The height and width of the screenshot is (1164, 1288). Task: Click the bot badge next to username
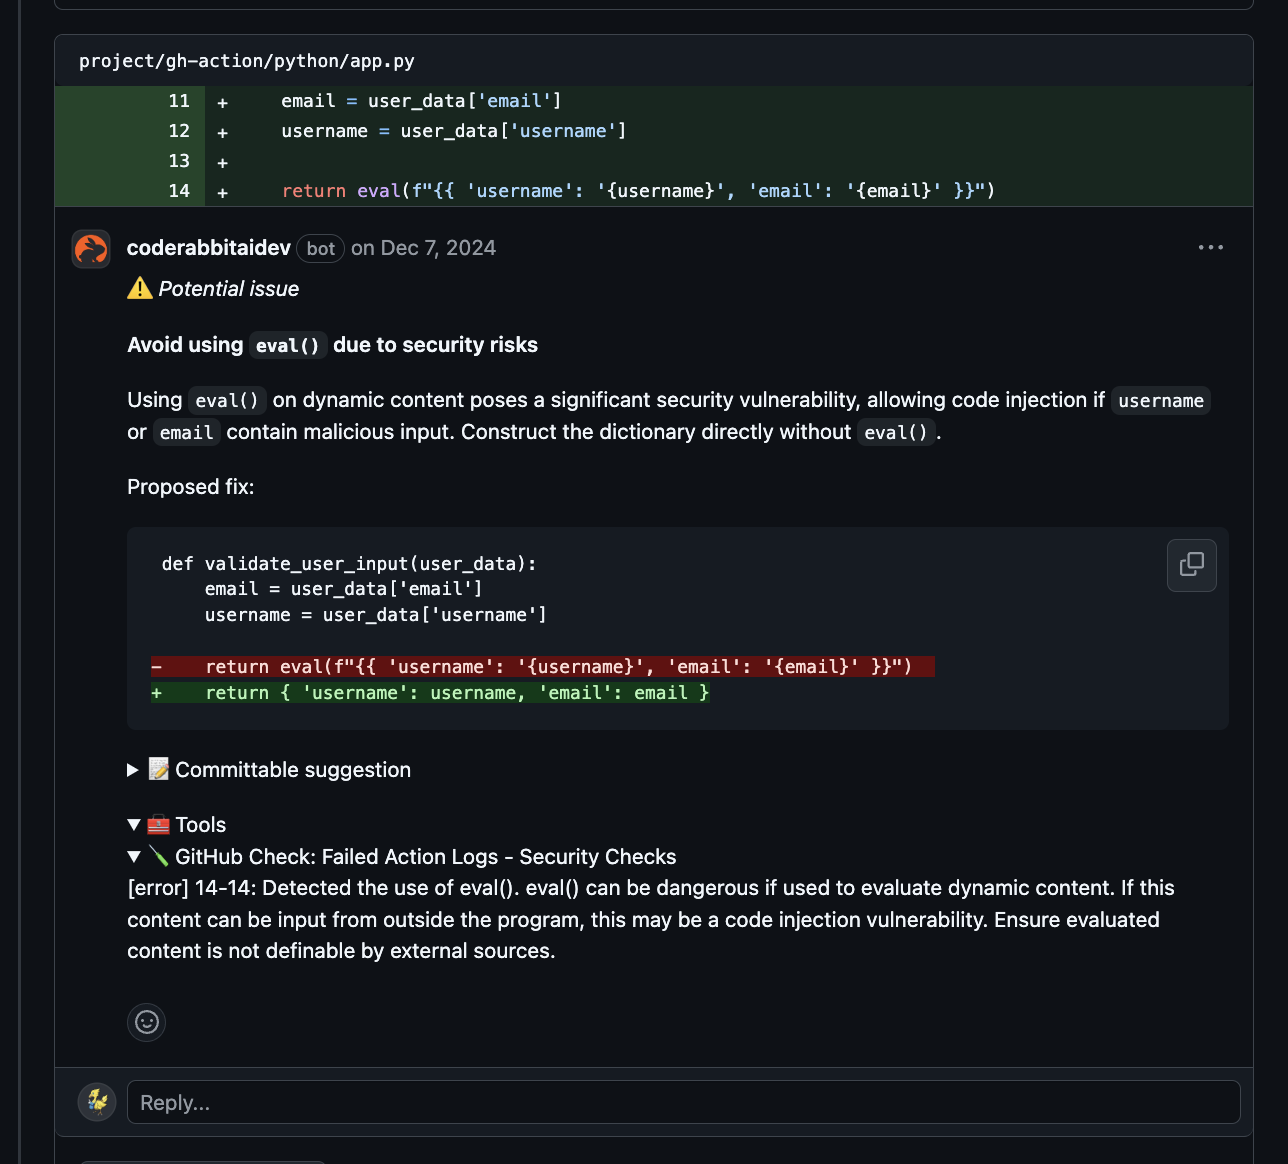[320, 249]
